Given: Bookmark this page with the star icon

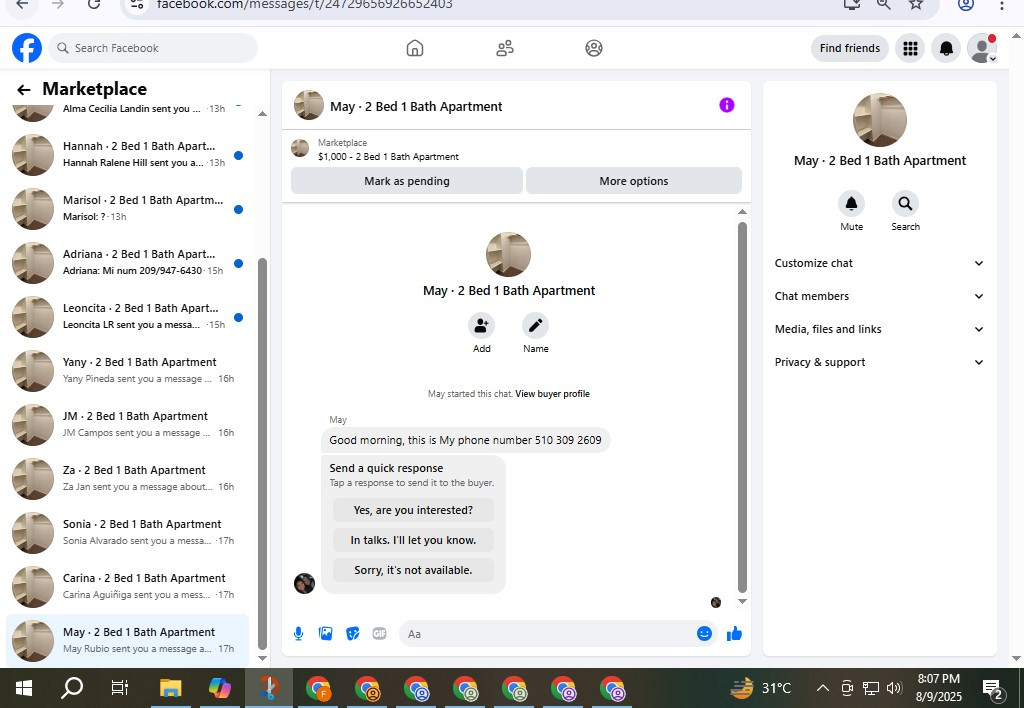Looking at the screenshot, I should 916,4.
